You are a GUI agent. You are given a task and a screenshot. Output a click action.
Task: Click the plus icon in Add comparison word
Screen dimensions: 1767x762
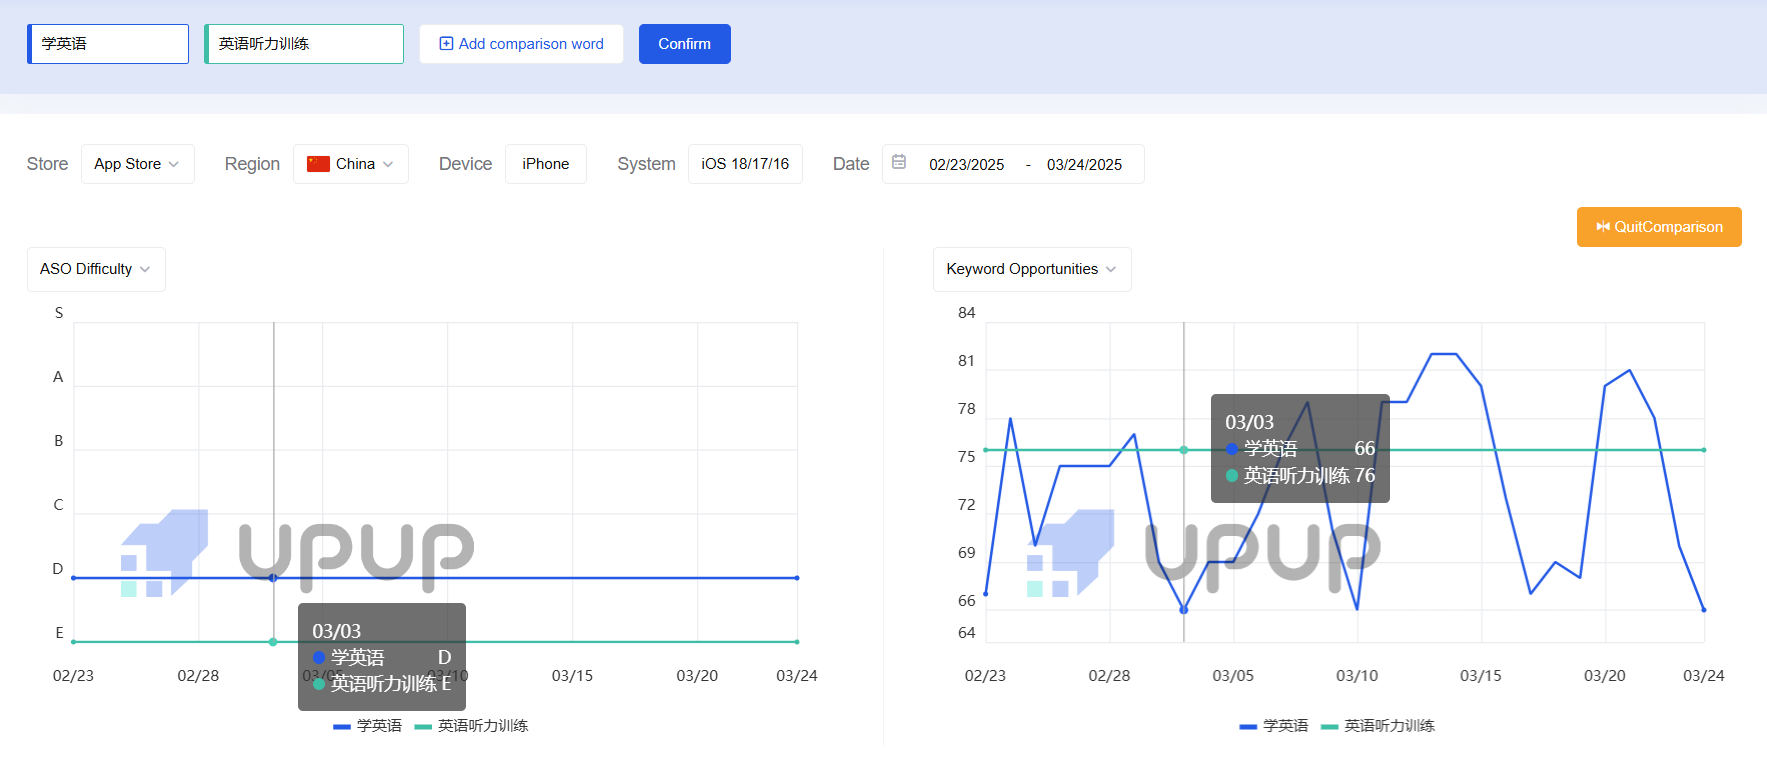tap(447, 44)
